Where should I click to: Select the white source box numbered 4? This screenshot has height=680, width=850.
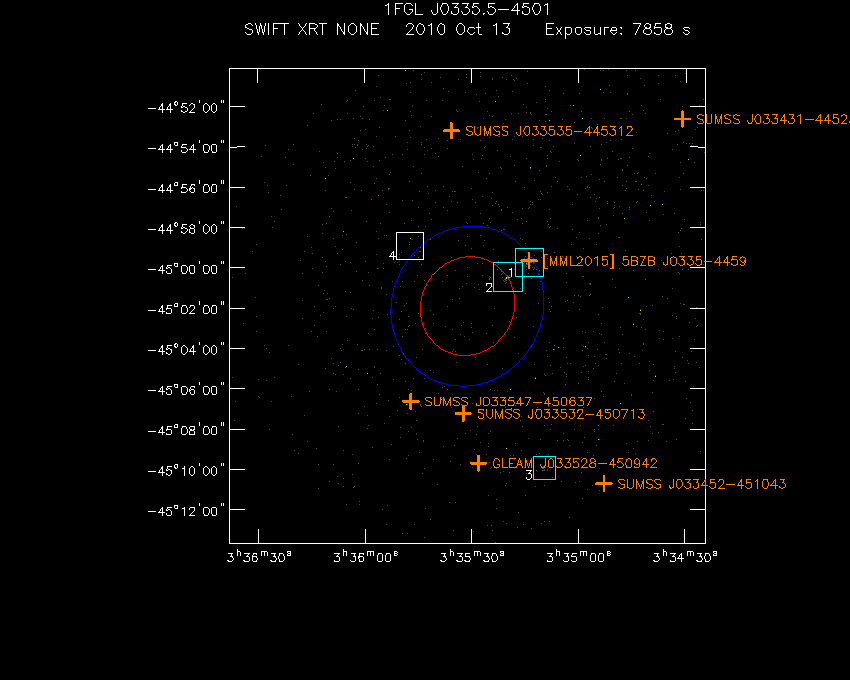point(410,246)
